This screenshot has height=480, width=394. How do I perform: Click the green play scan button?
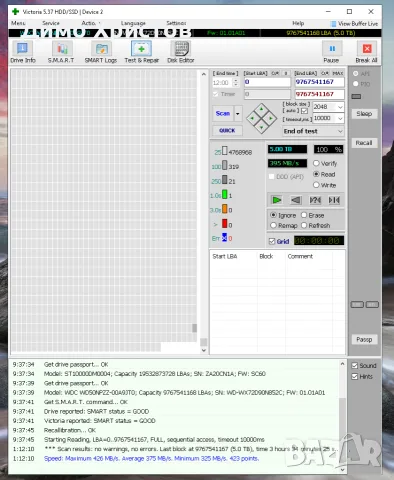coord(276,200)
